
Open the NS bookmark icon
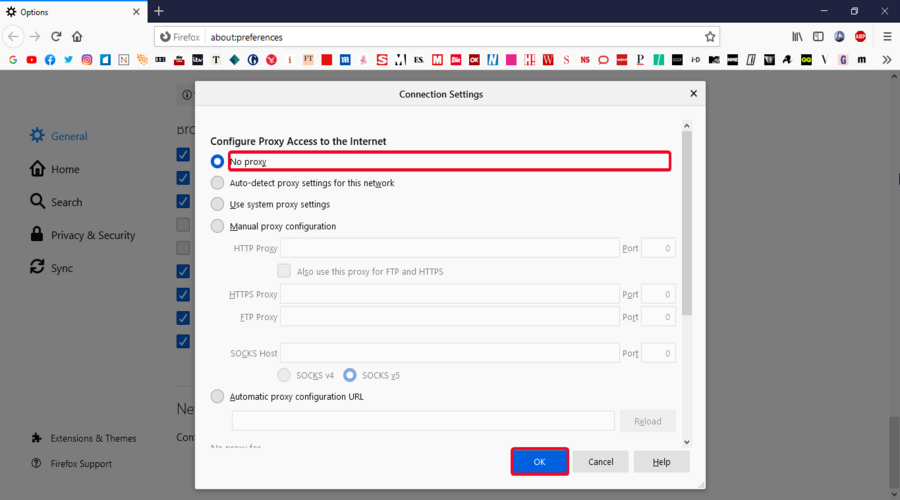click(585, 60)
